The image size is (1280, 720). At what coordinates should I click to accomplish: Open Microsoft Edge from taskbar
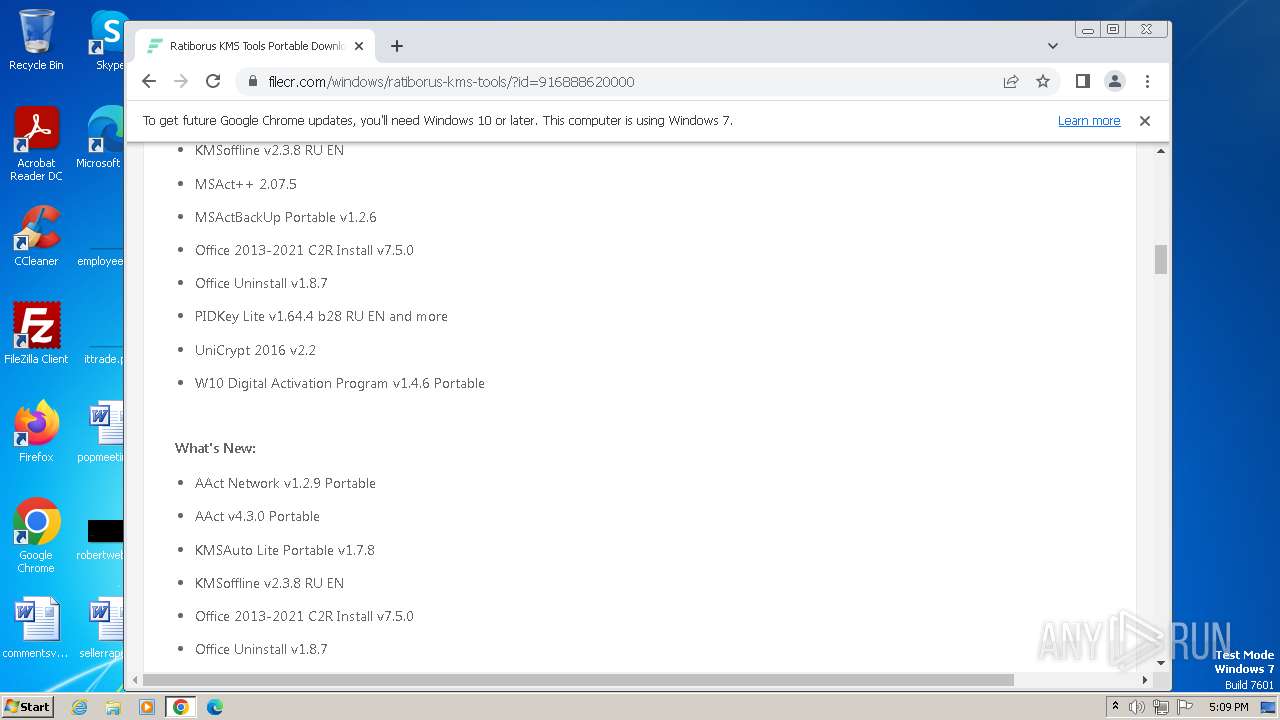(x=214, y=707)
